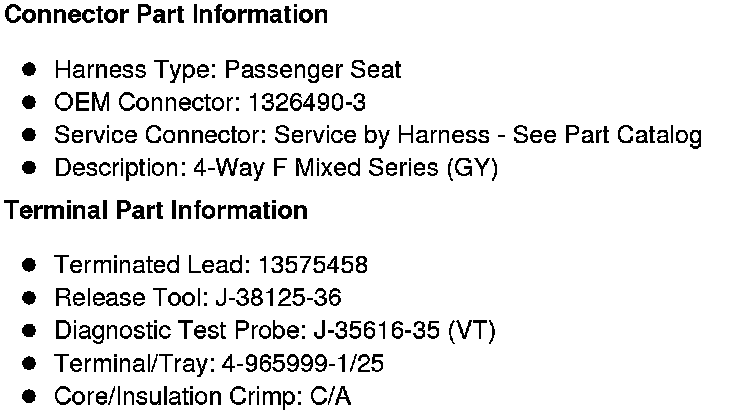Click the Service Connector: Service by Harness line
This screenshot has height=416, width=736.
378,135
